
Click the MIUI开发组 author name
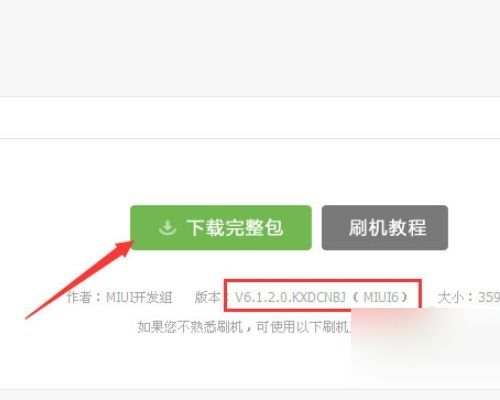[139, 297]
